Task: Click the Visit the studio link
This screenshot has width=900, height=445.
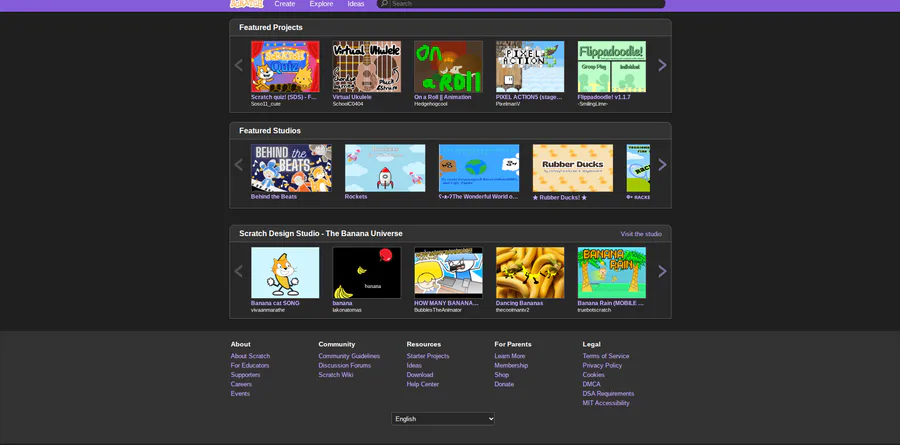Action: tap(641, 234)
